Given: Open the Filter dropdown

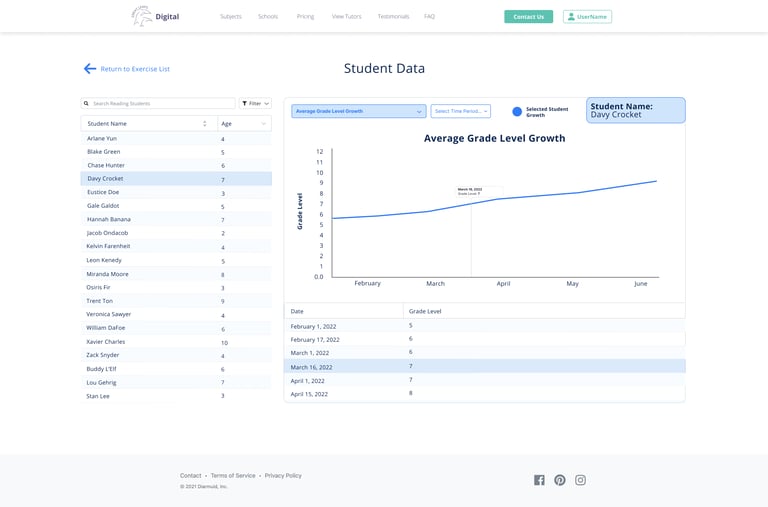Looking at the screenshot, I should 255,103.
